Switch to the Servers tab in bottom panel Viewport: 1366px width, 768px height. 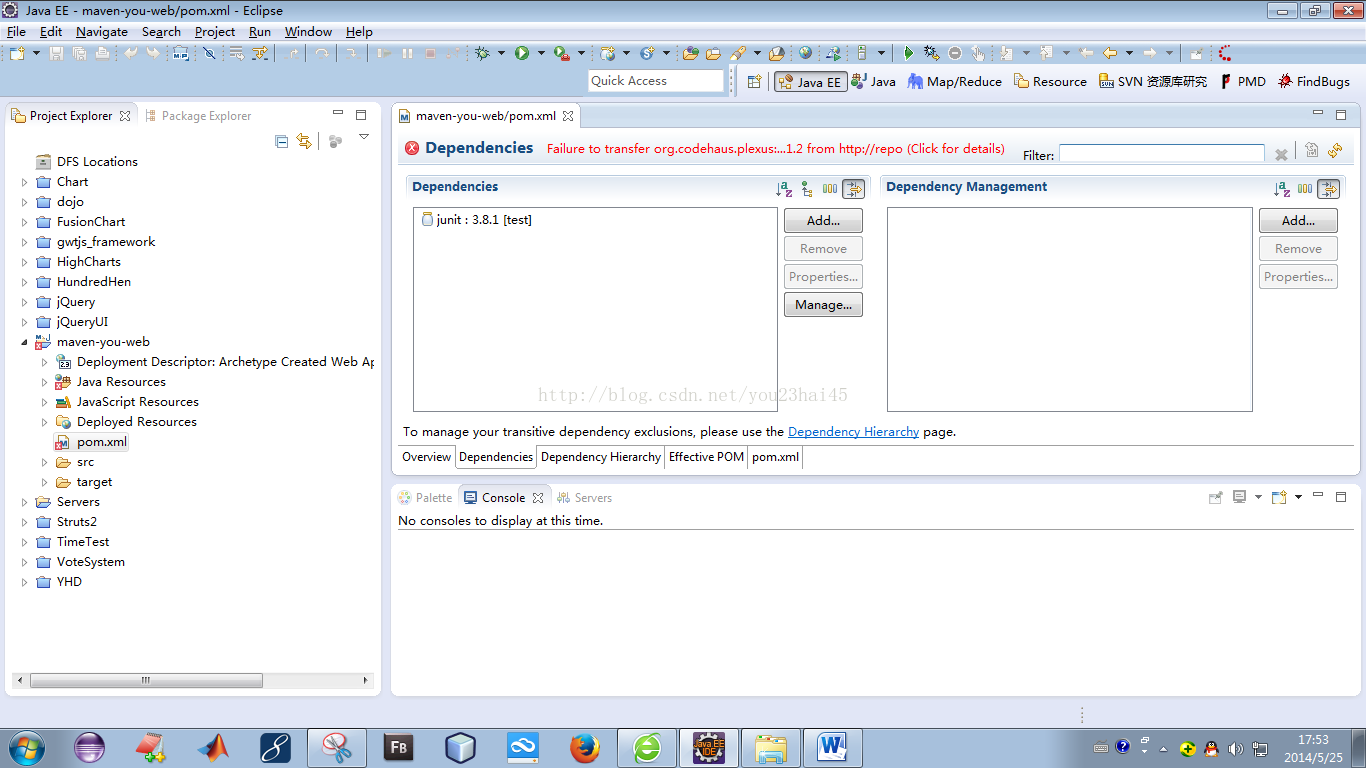point(584,497)
